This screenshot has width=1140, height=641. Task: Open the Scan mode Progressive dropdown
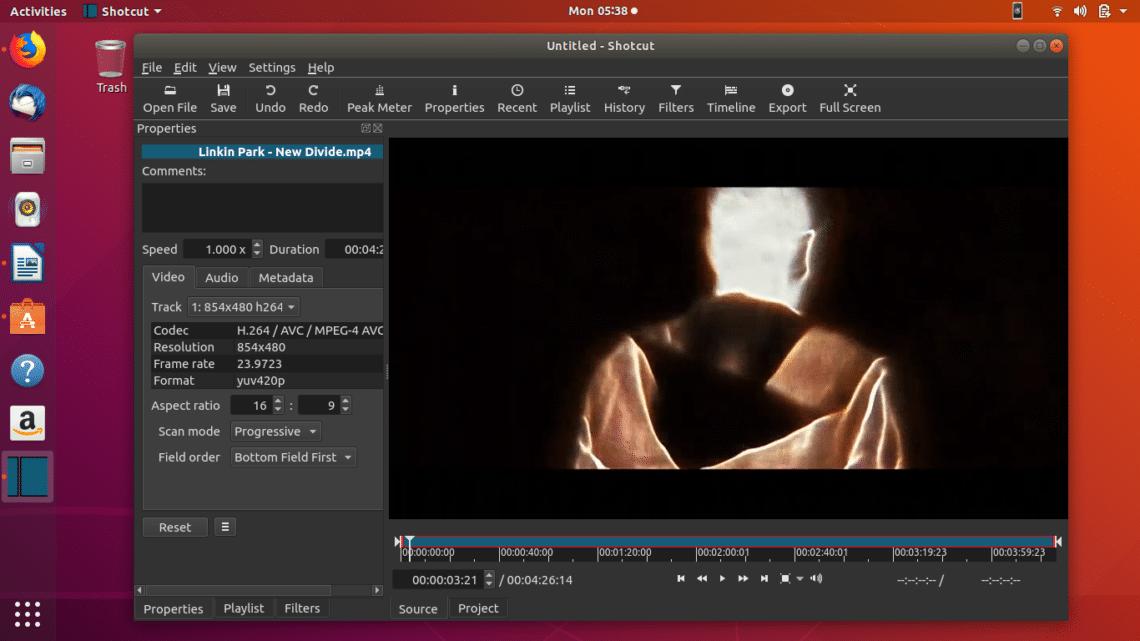(276, 432)
